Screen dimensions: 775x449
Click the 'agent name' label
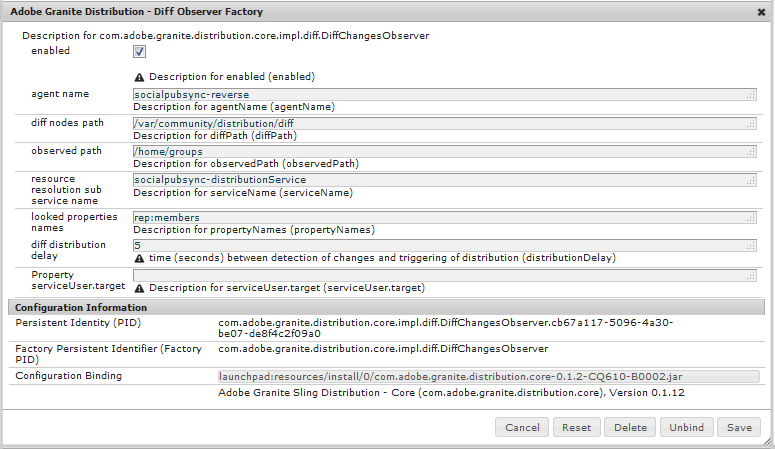[x=60, y=94]
